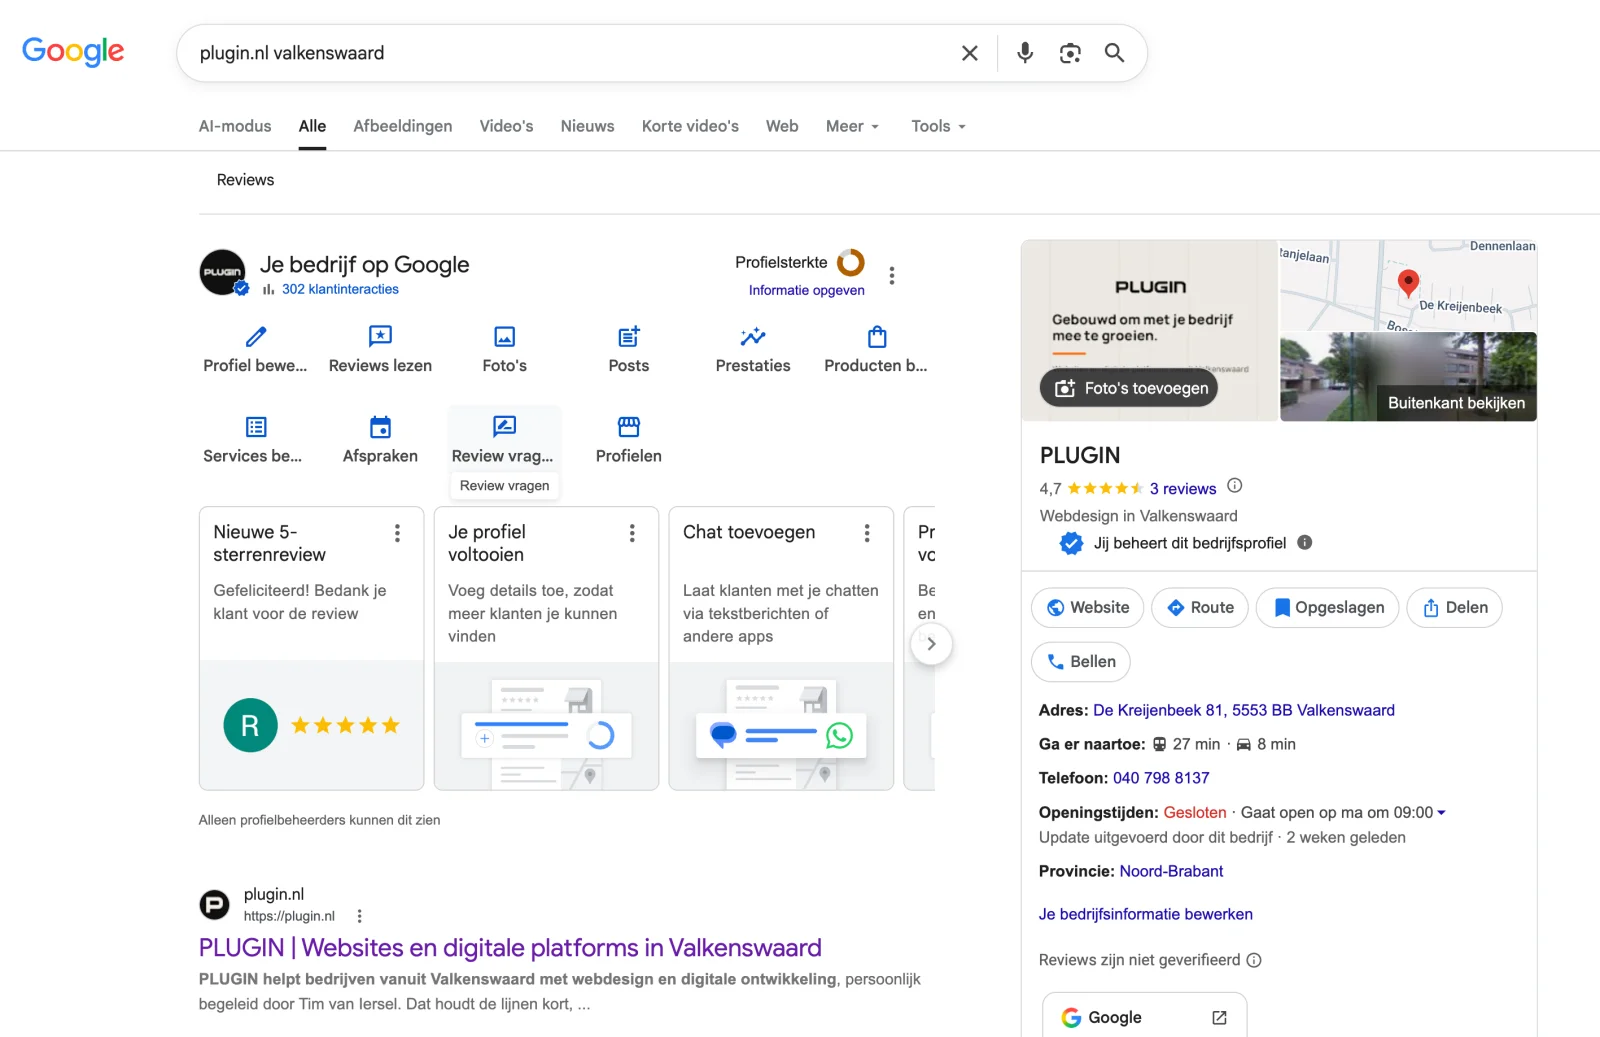The height and width of the screenshot is (1037, 1600).
Task: Click the plugin.nl favicon in search result
Action: pos(214,905)
